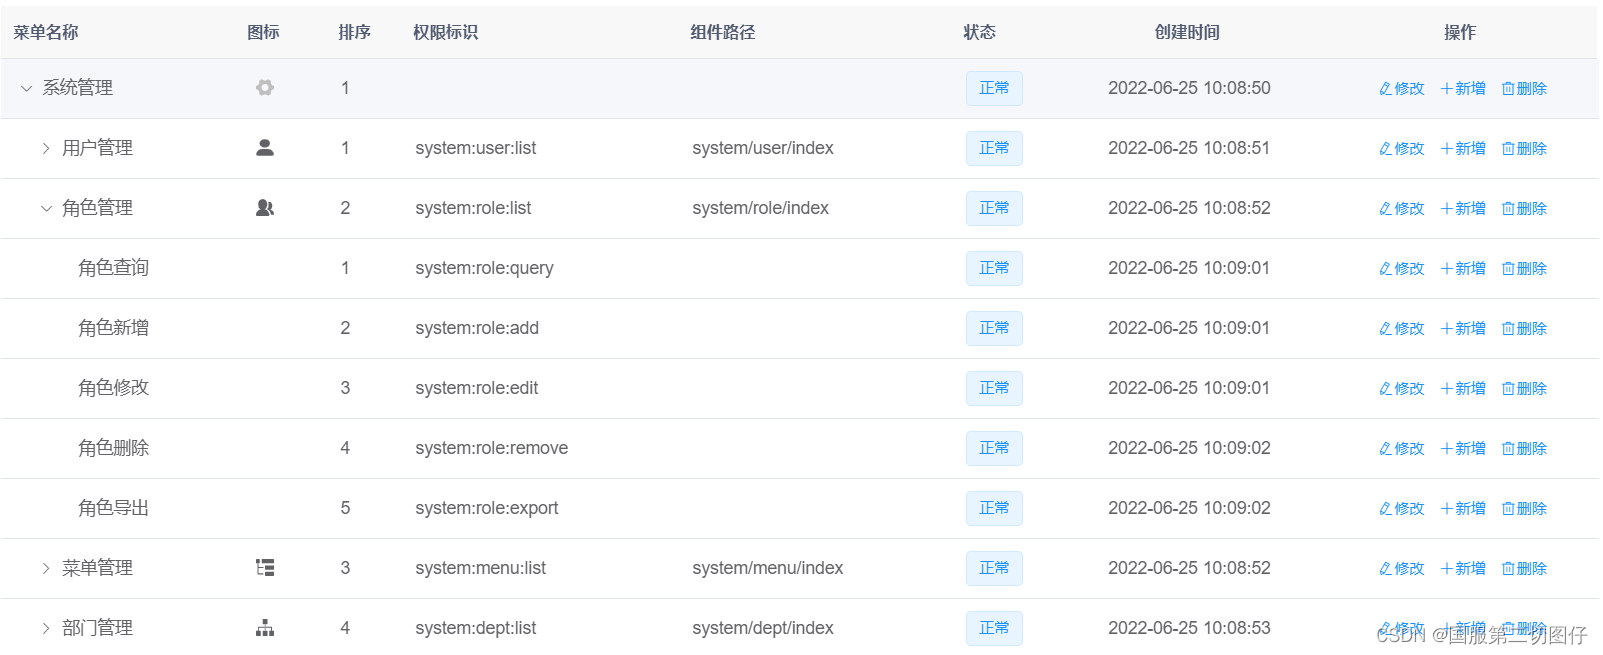This screenshot has height=655, width=1603.
Task: Click 新增 in the 角色删除 row
Action: click(1463, 448)
